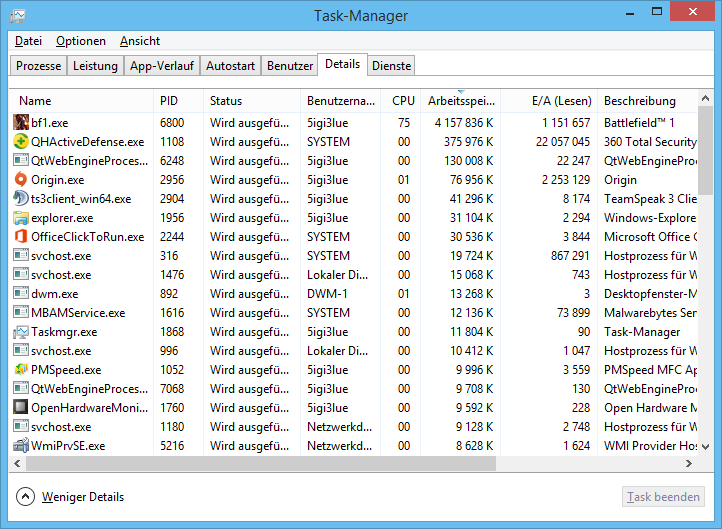
Task: Click the MBAMService.exe Malwarebytes icon
Action: pyautogui.click(x=21, y=313)
